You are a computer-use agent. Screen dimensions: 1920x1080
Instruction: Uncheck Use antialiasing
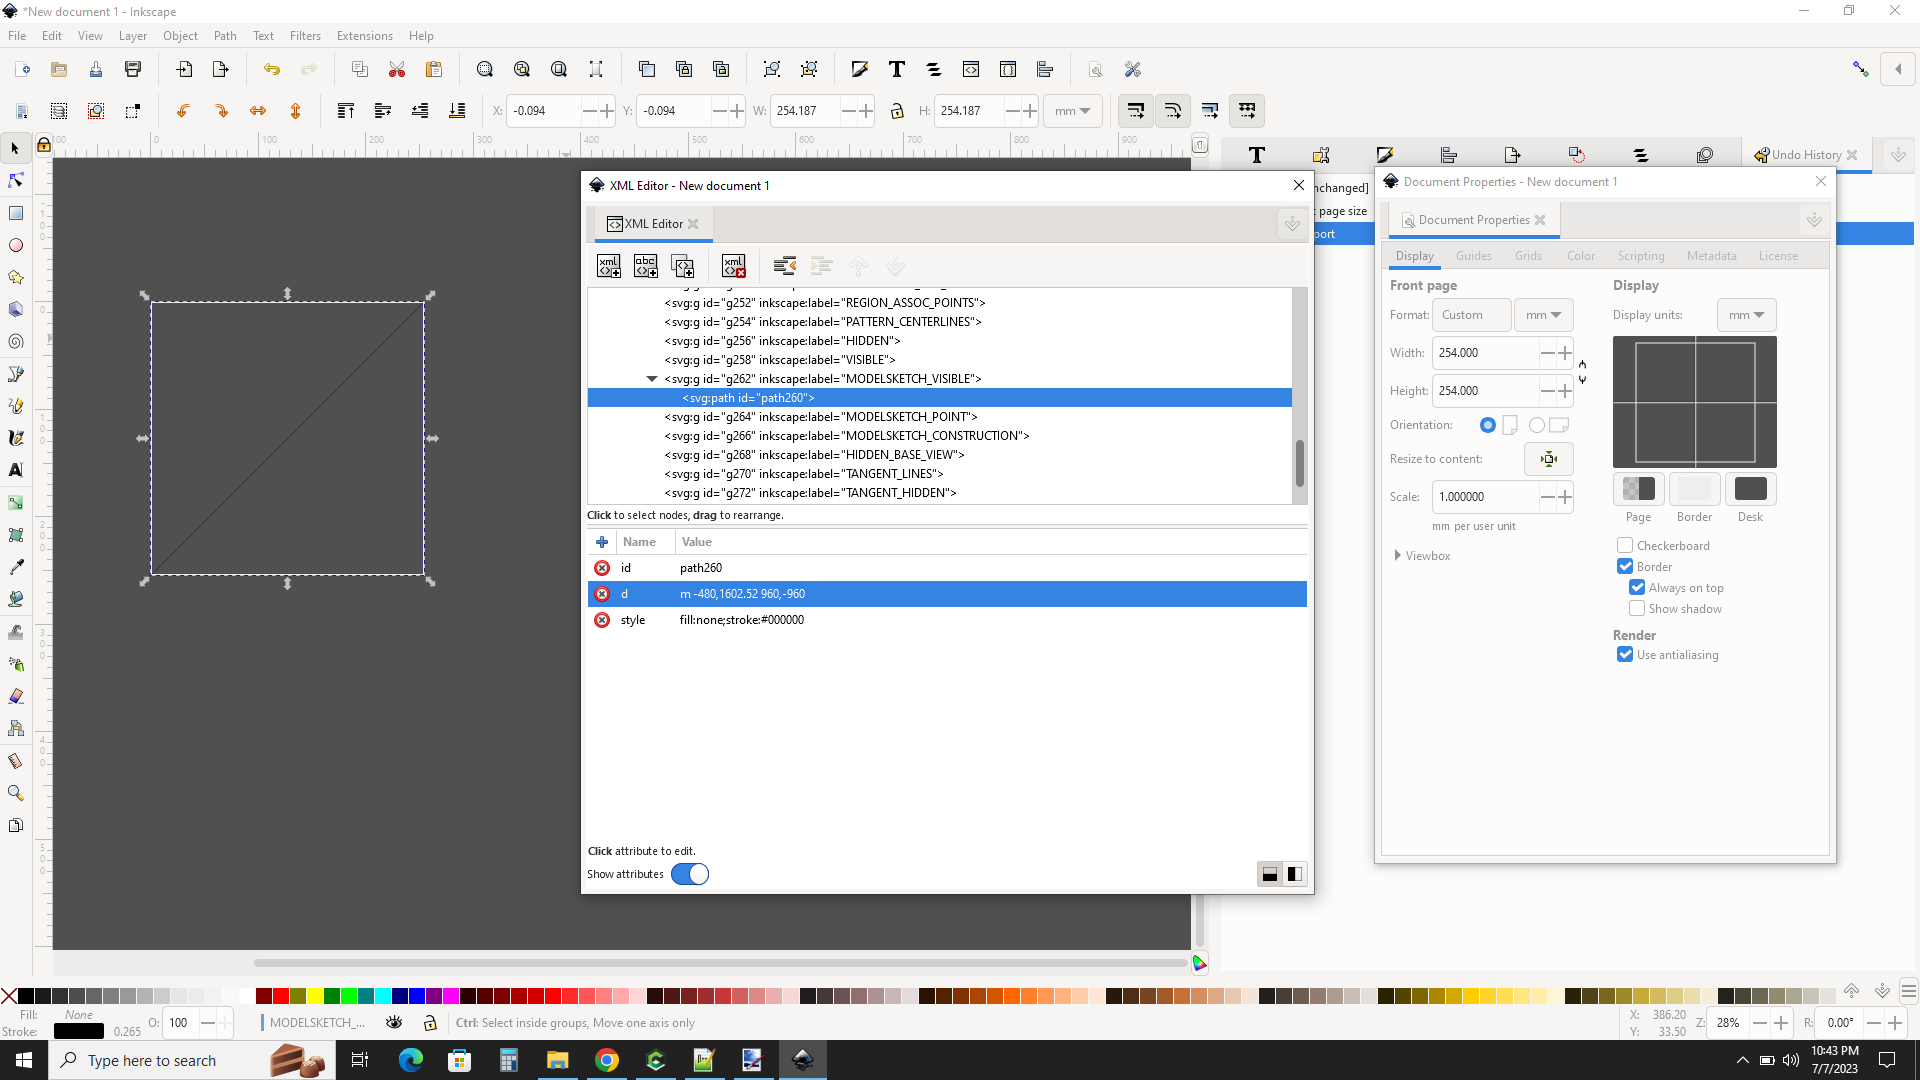point(1625,655)
